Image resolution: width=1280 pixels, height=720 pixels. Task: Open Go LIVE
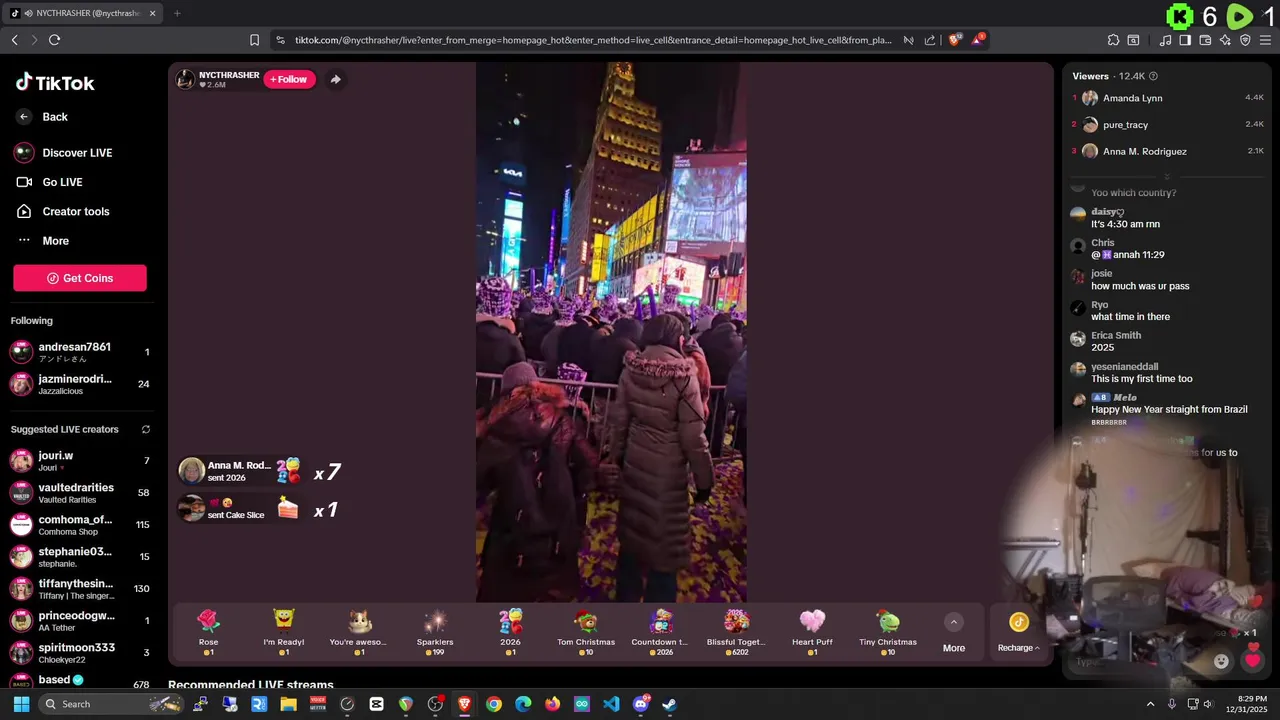tap(49, 182)
